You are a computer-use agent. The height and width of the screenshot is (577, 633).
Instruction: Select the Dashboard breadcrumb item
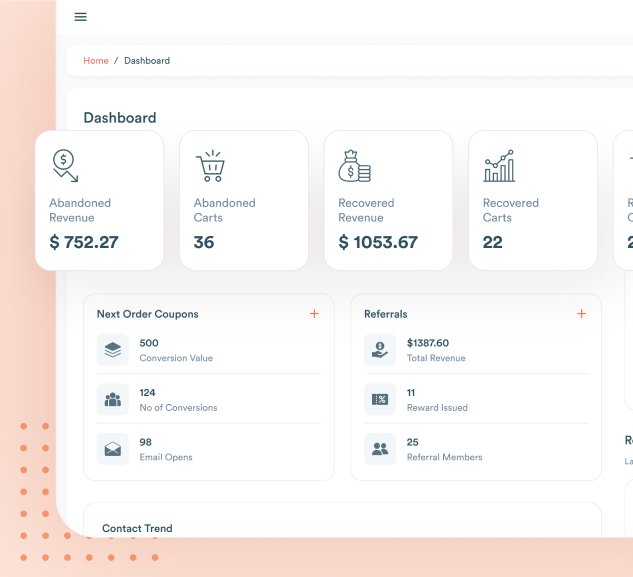pyautogui.click(x=147, y=61)
